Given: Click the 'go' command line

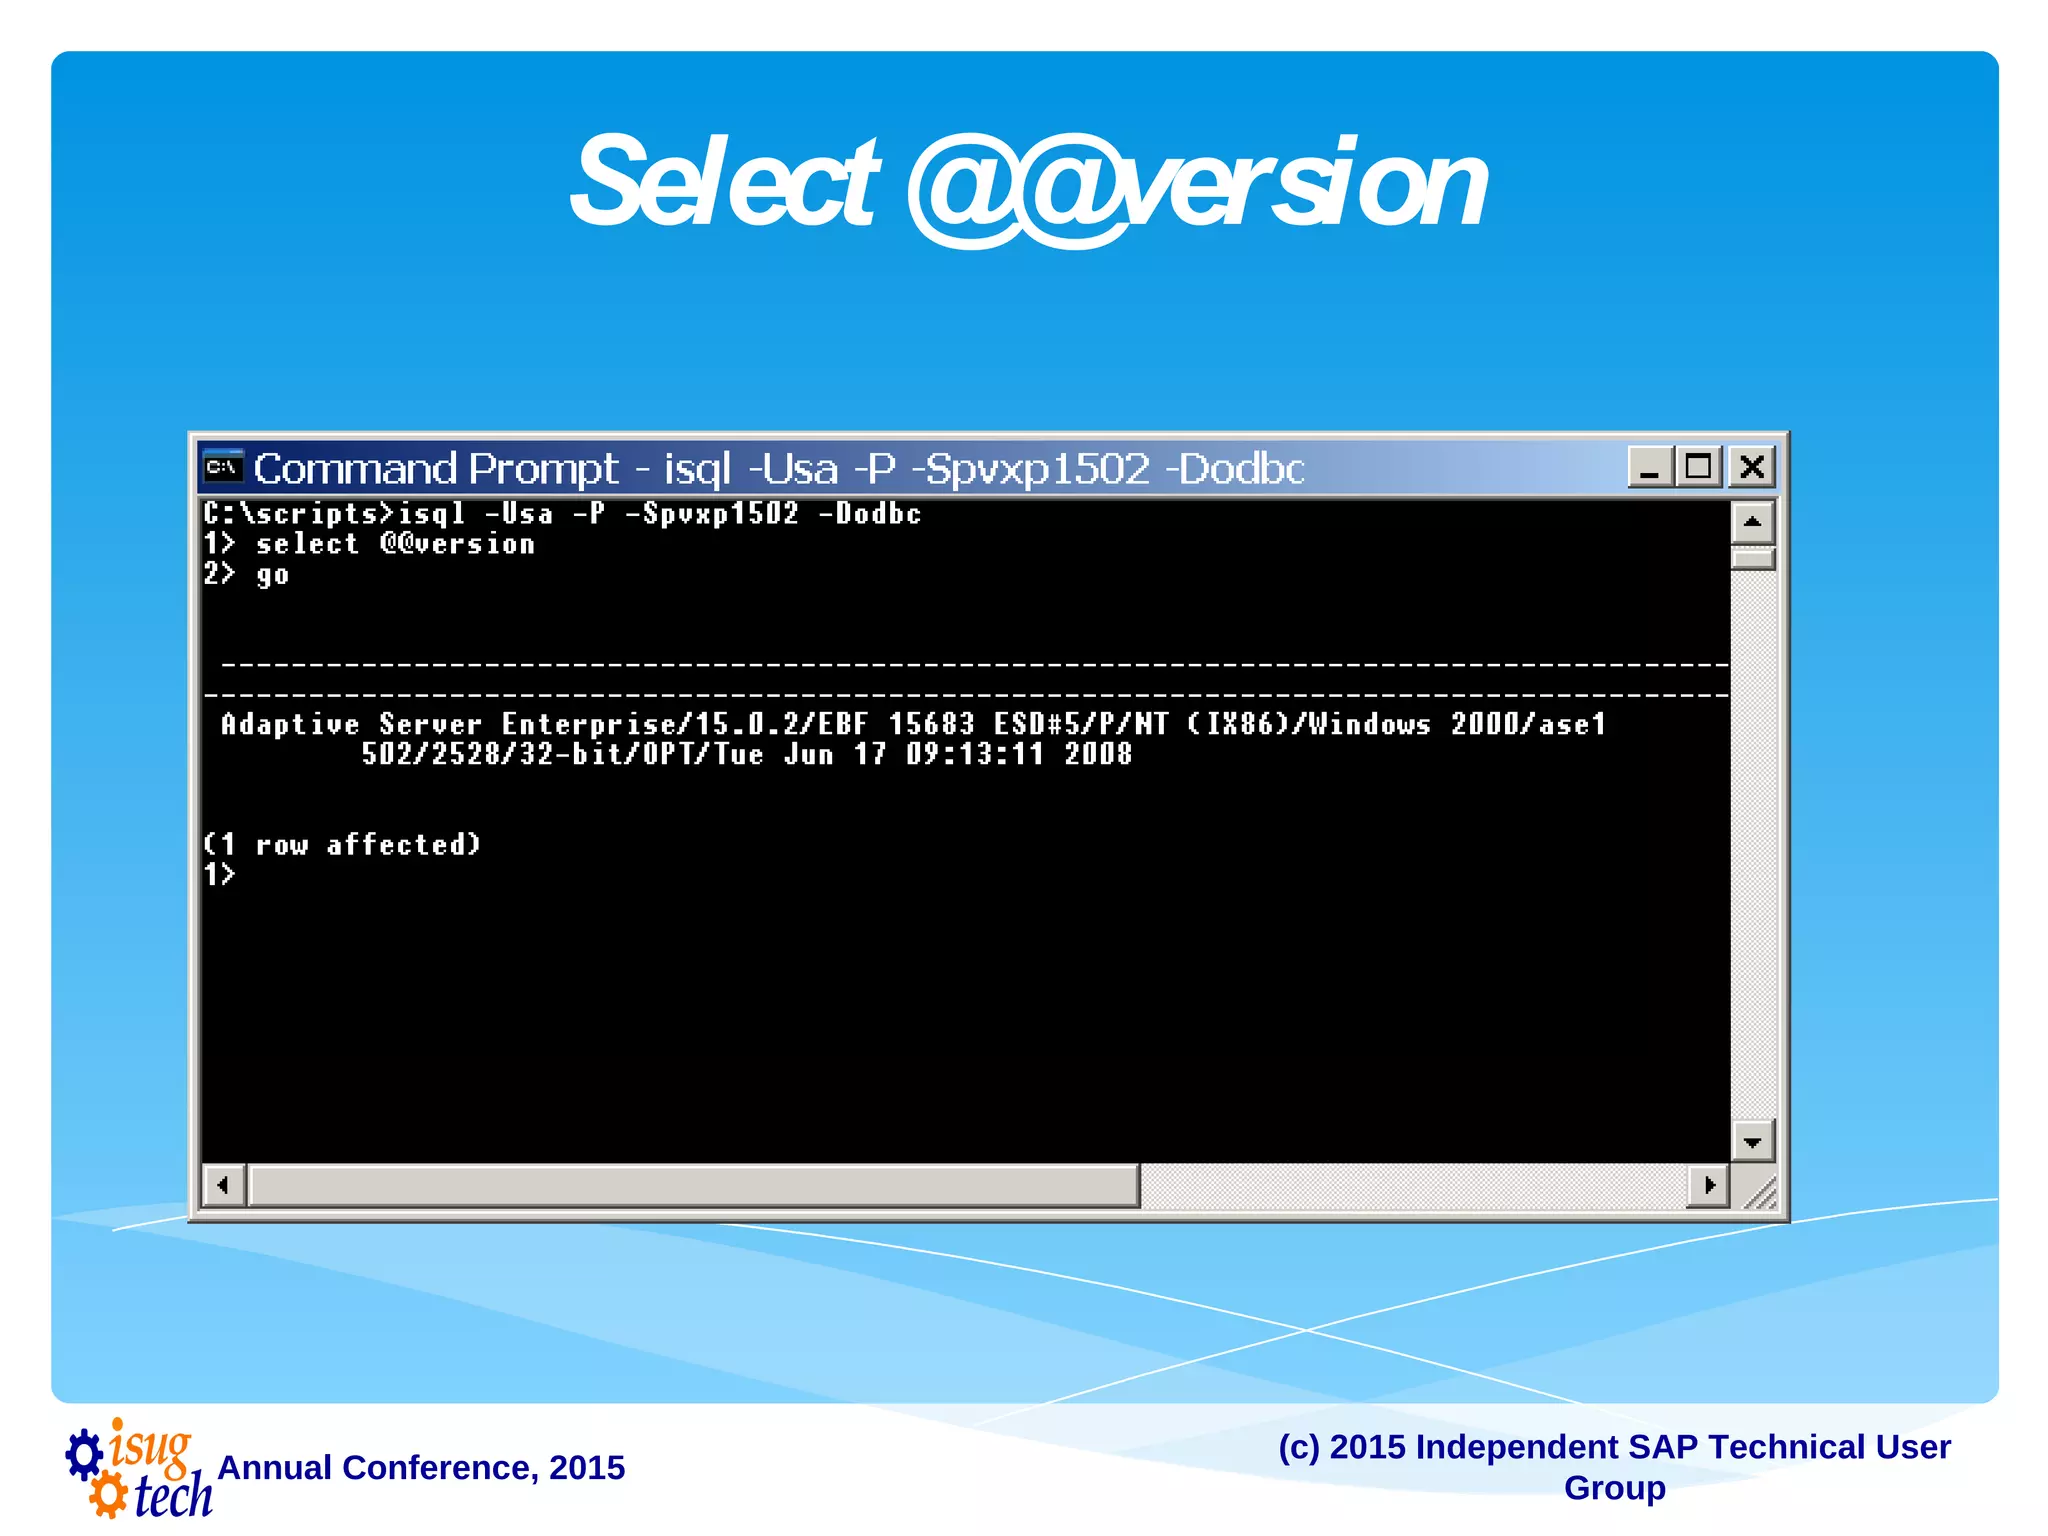Looking at the screenshot, I should tap(246, 575).
